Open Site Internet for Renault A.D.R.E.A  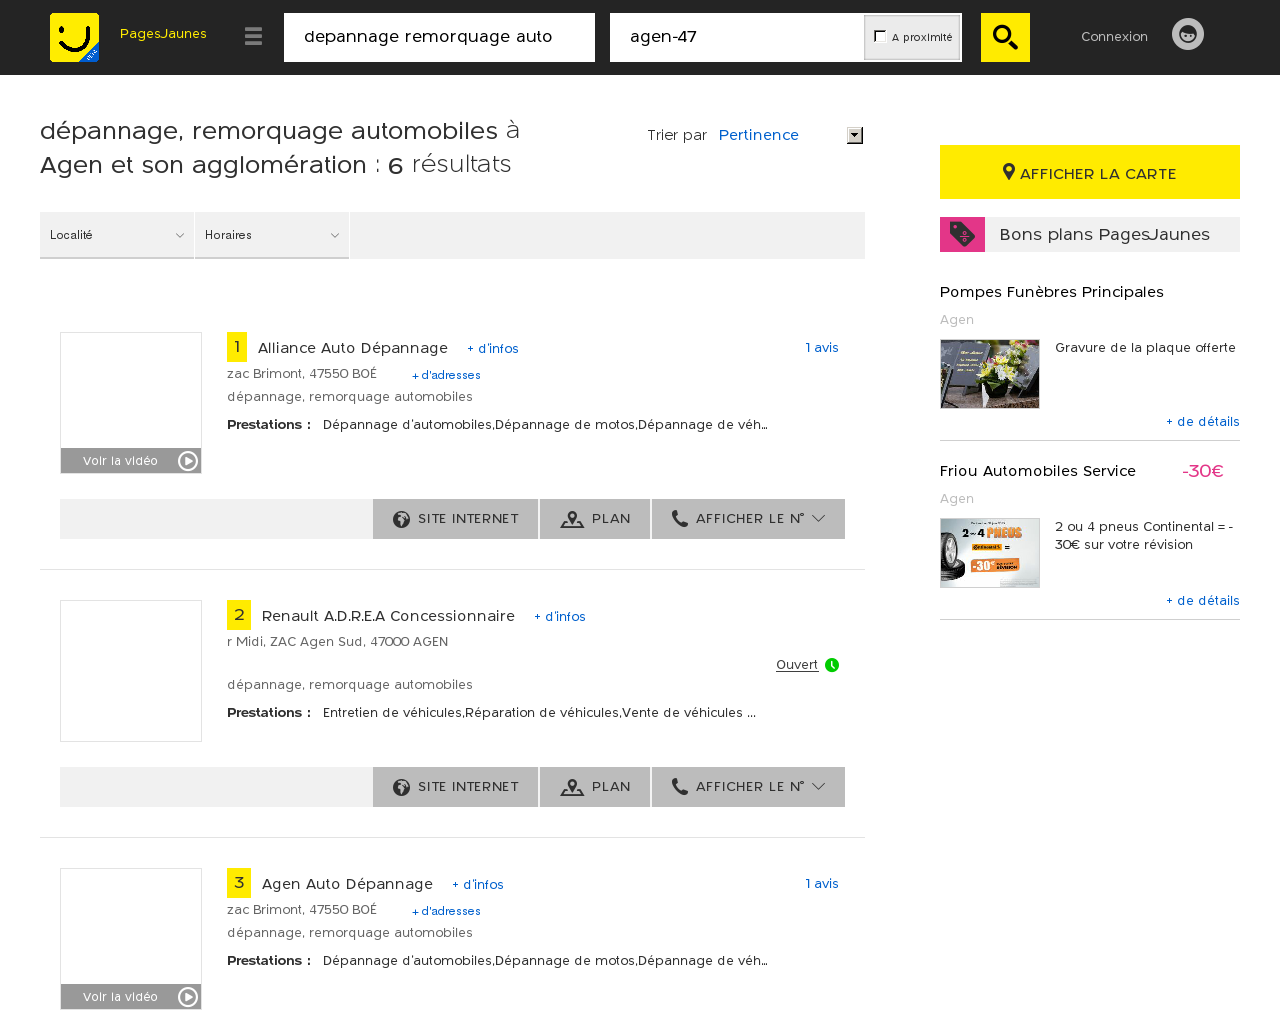click(455, 787)
